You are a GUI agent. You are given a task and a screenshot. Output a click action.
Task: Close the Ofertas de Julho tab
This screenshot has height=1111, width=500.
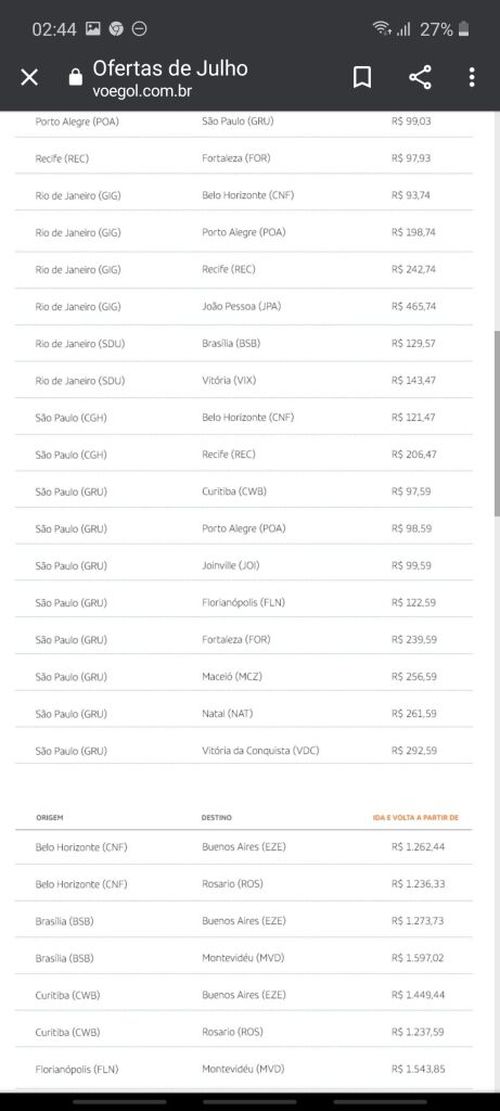pyautogui.click(x=29, y=77)
